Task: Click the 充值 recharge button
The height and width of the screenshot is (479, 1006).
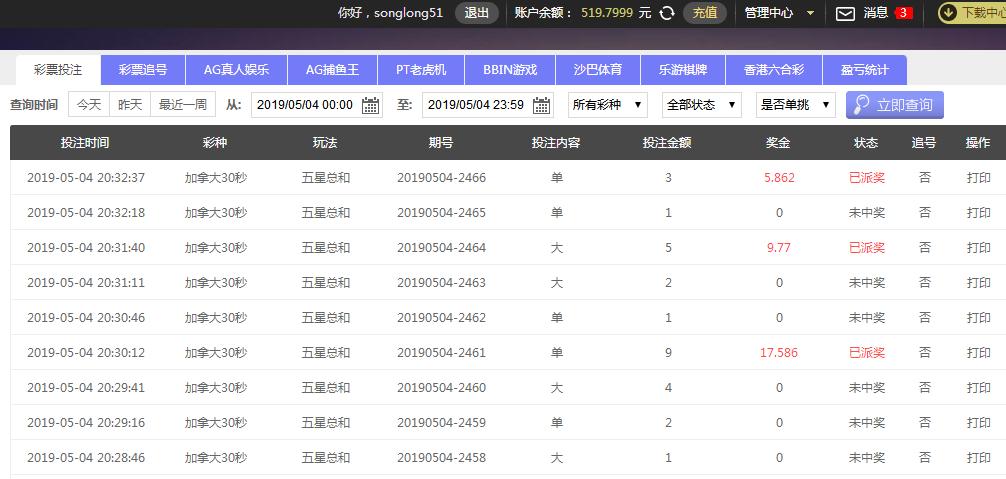Action: coord(705,13)
